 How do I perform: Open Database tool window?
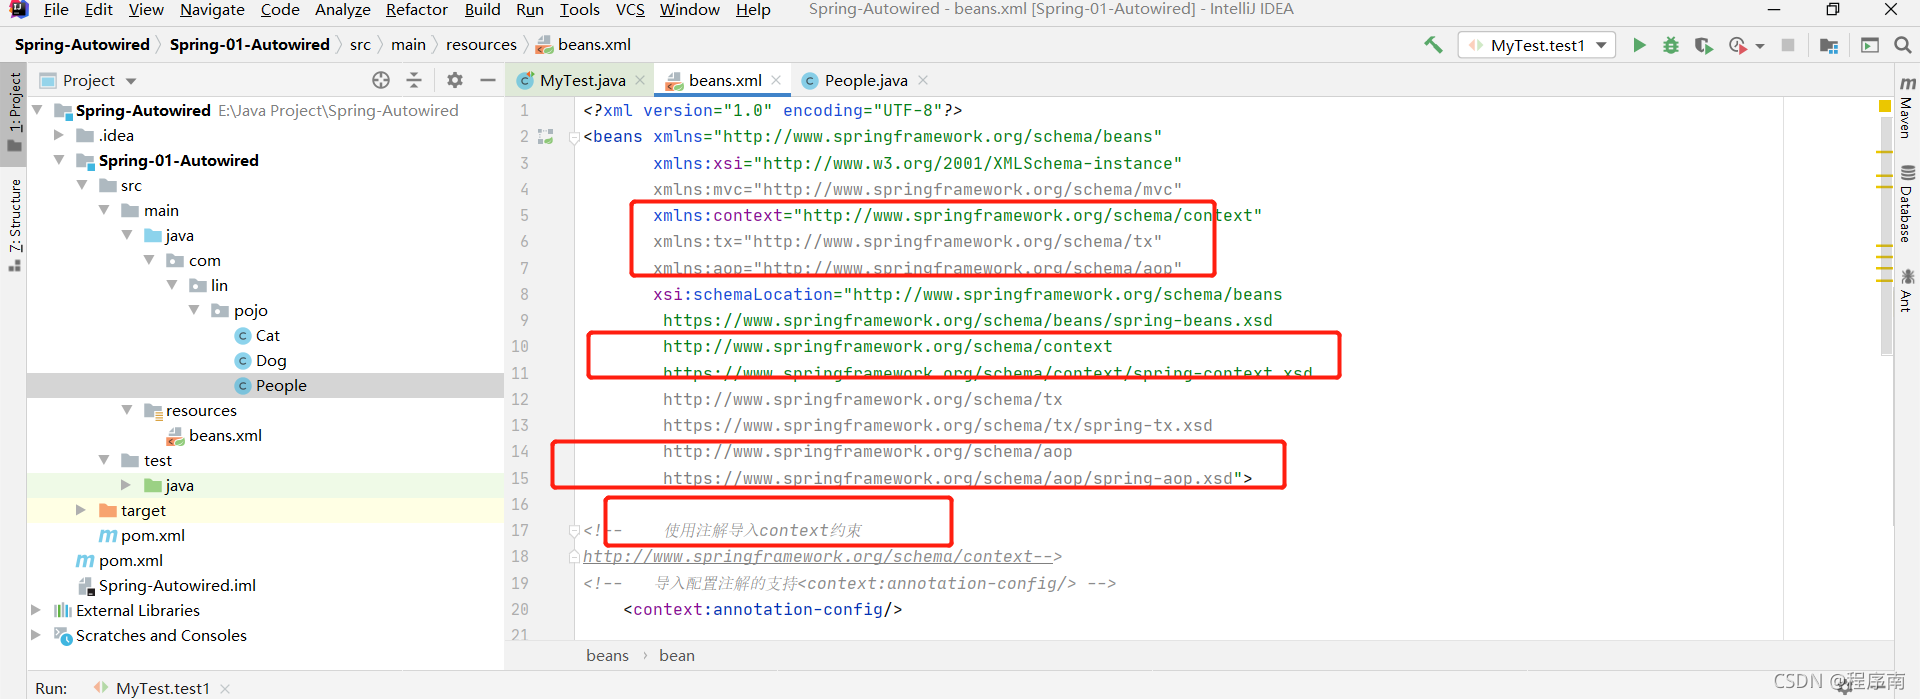(1907, 204)
